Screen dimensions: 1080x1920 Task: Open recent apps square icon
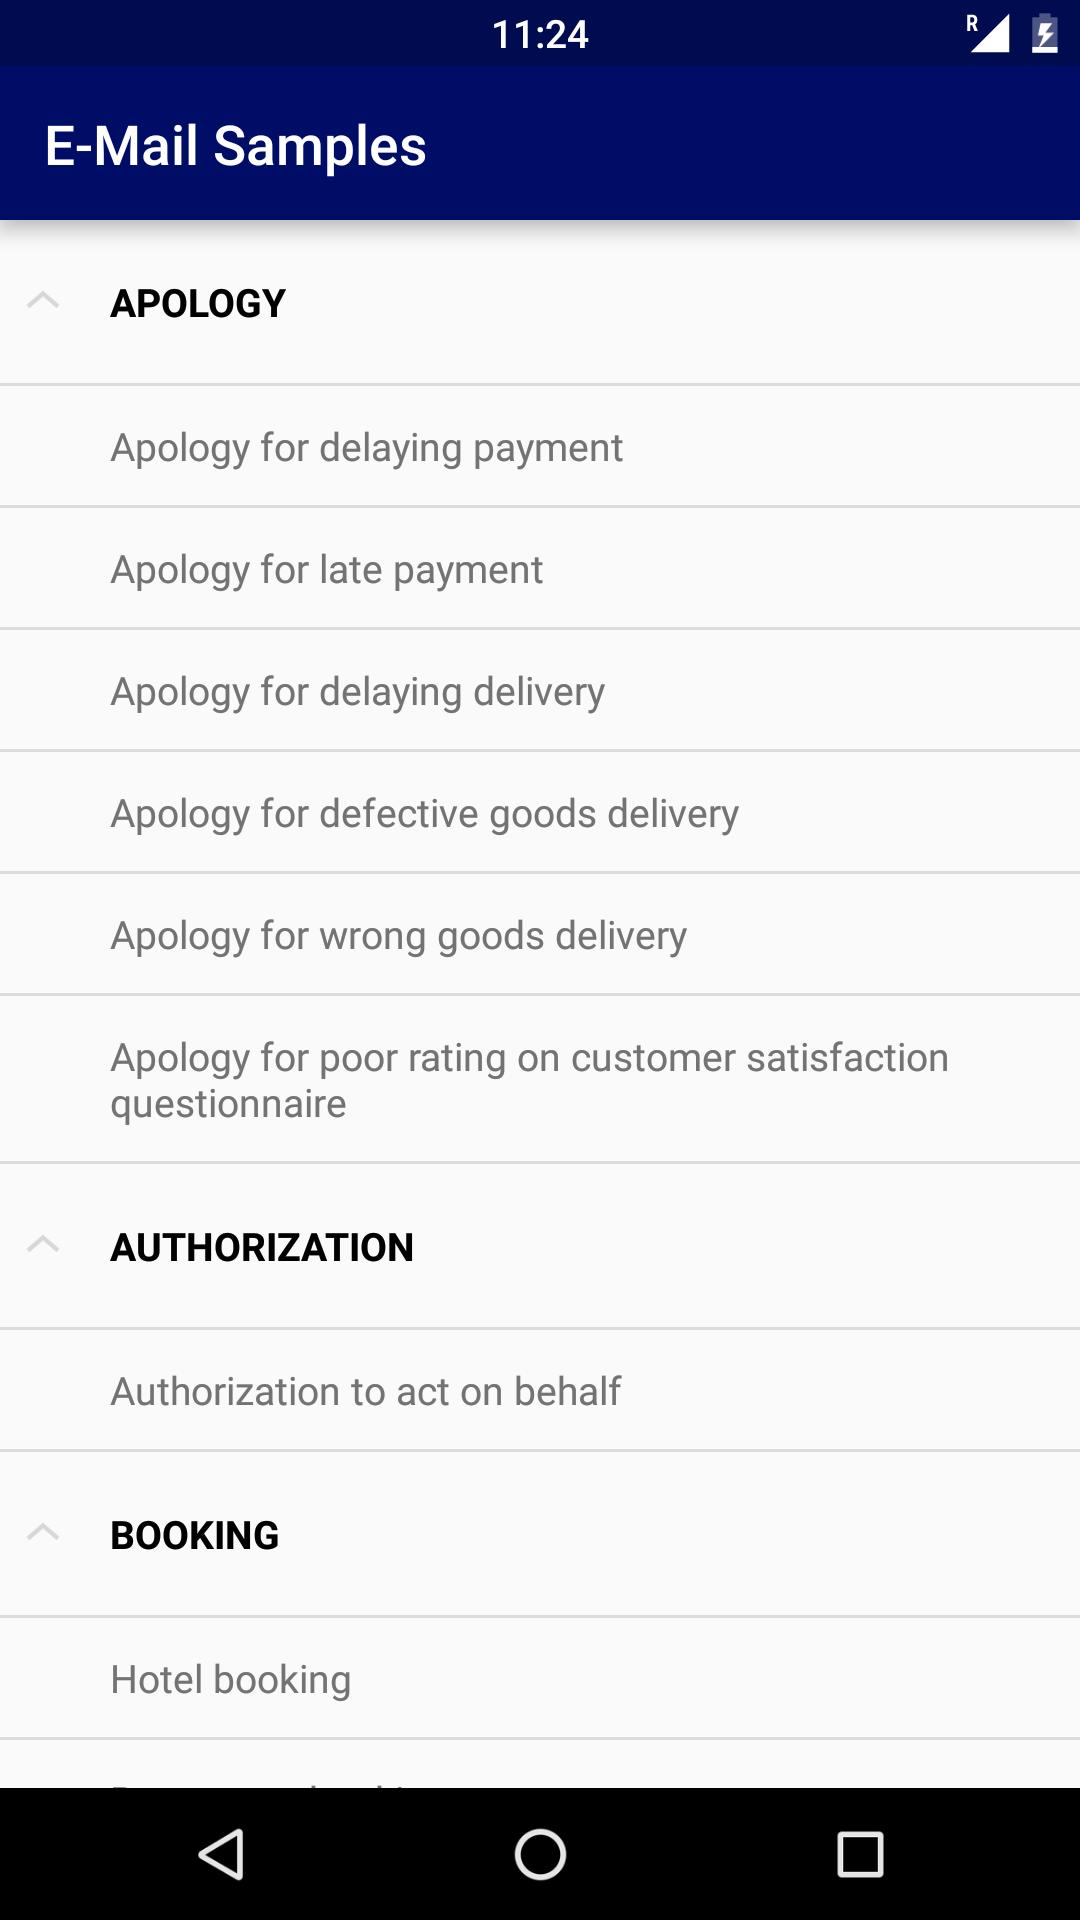point(860,1855)
